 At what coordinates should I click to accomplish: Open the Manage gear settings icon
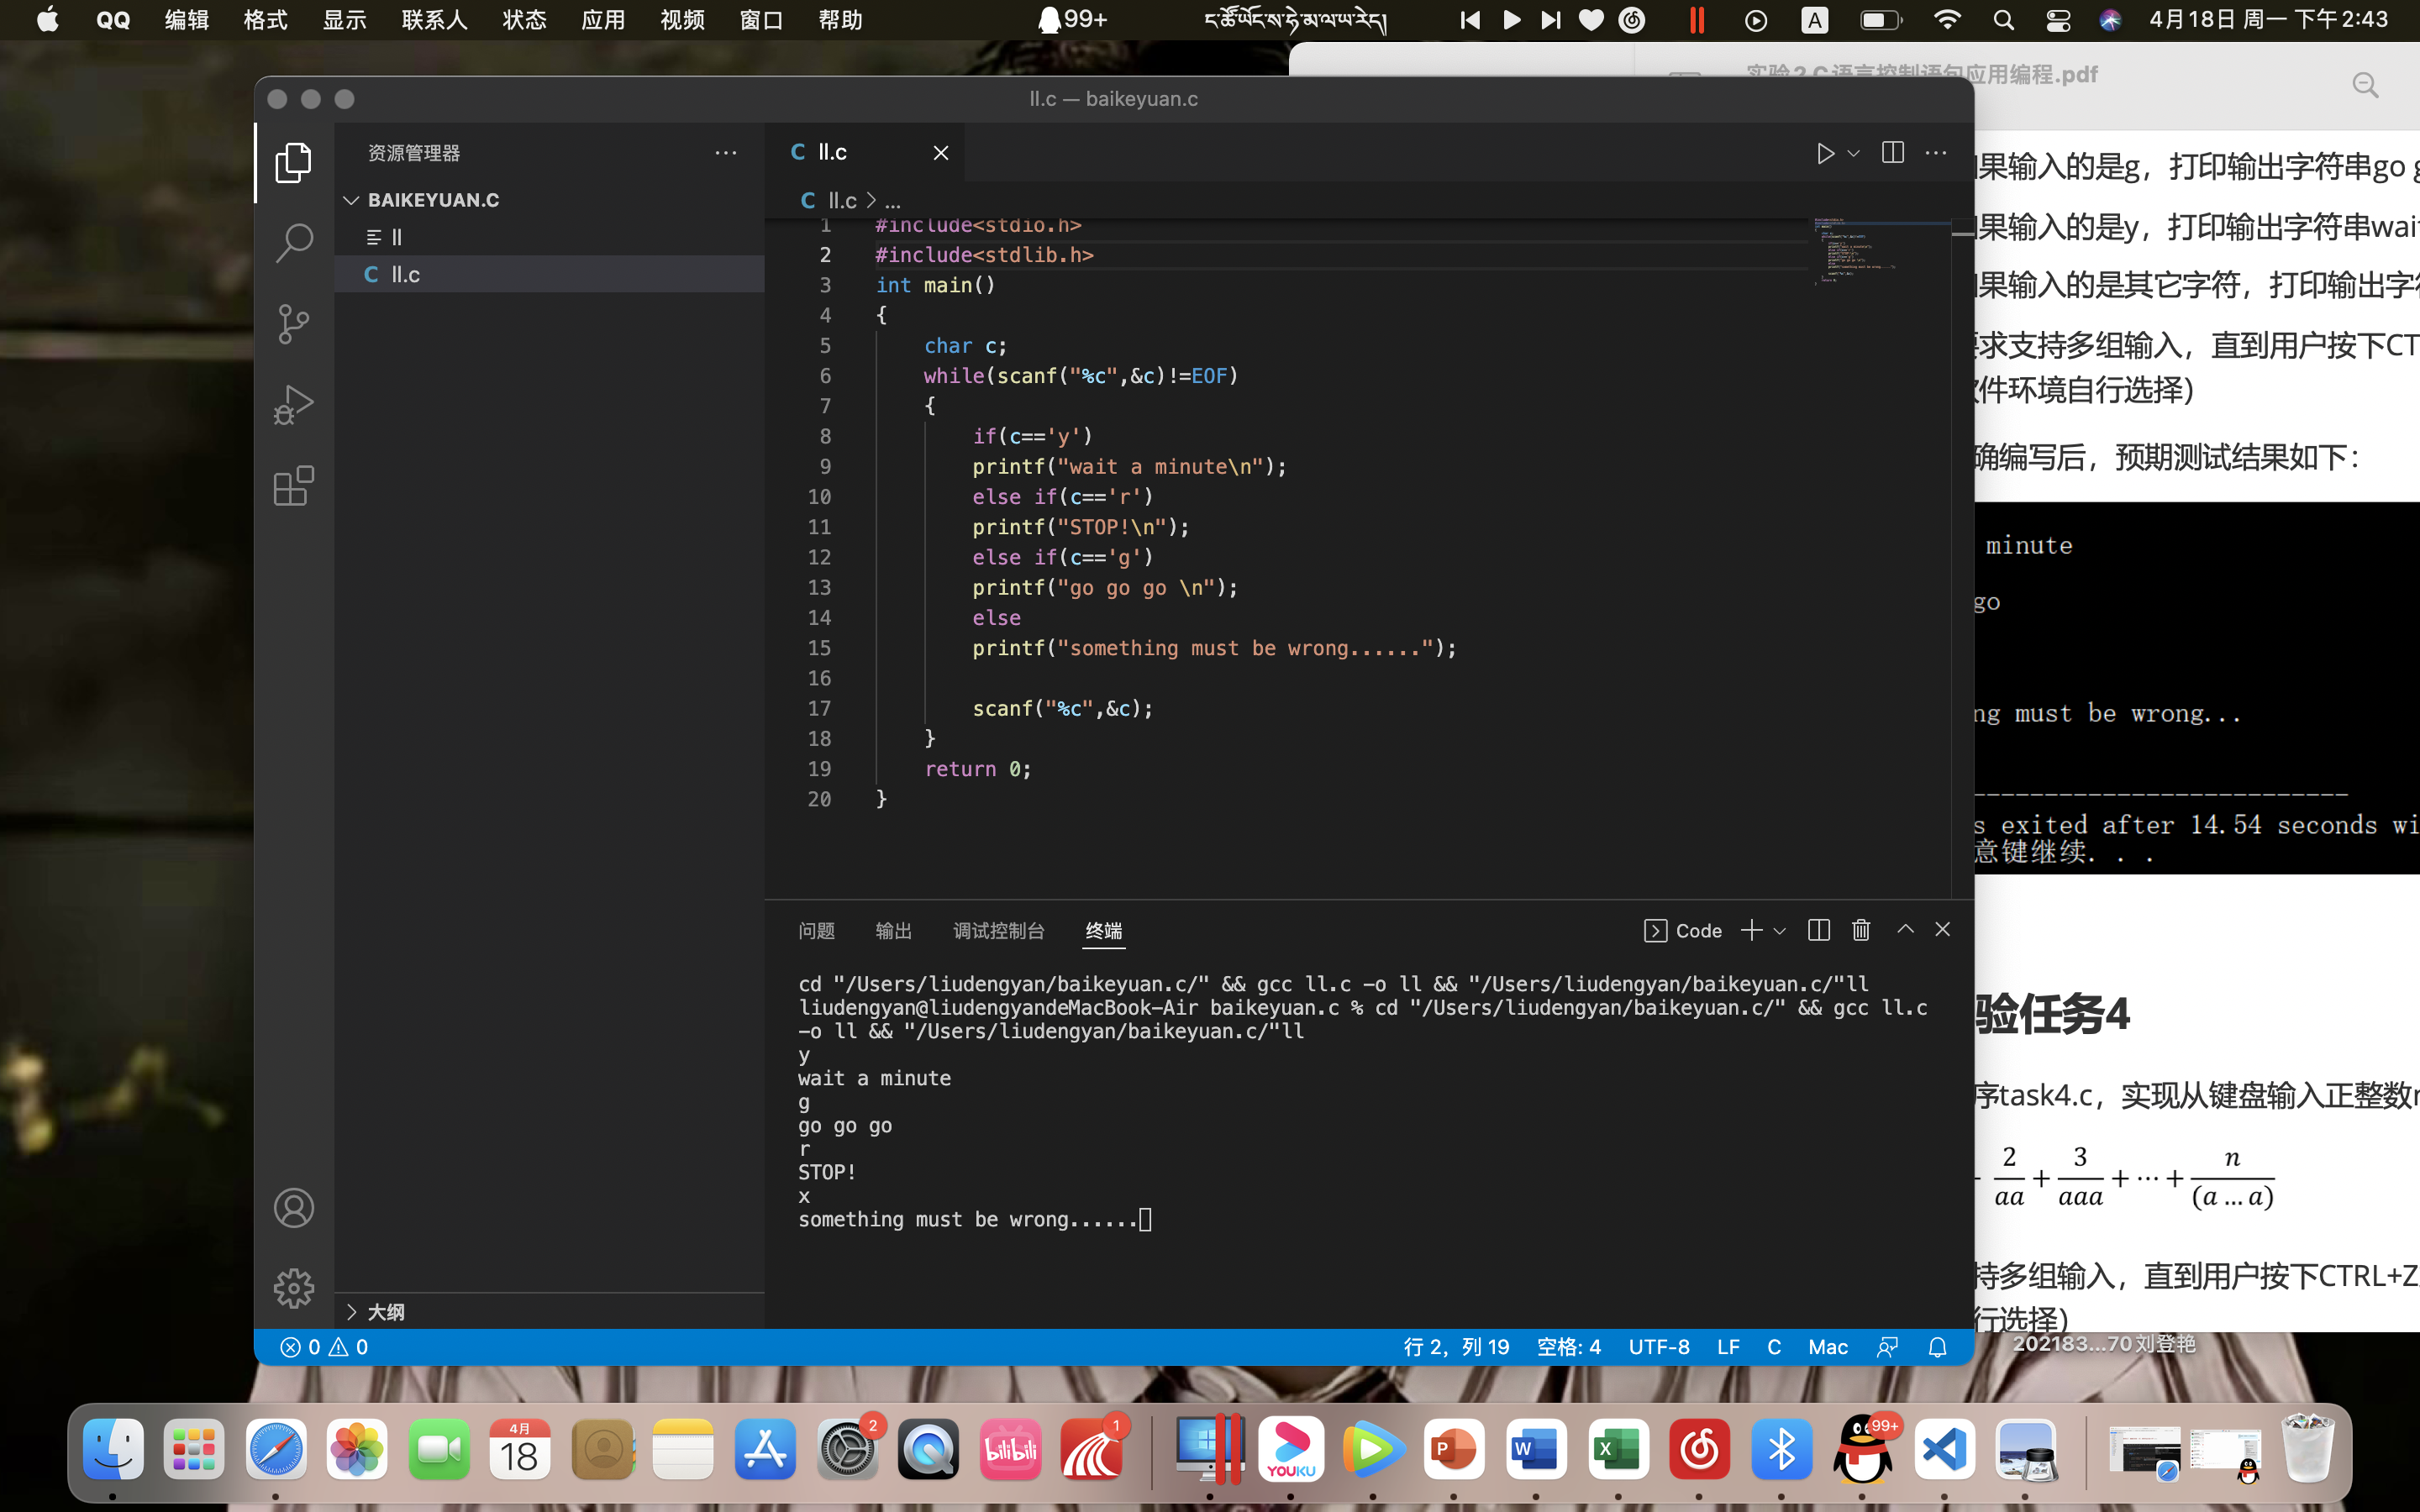[x=293, y=1288]
